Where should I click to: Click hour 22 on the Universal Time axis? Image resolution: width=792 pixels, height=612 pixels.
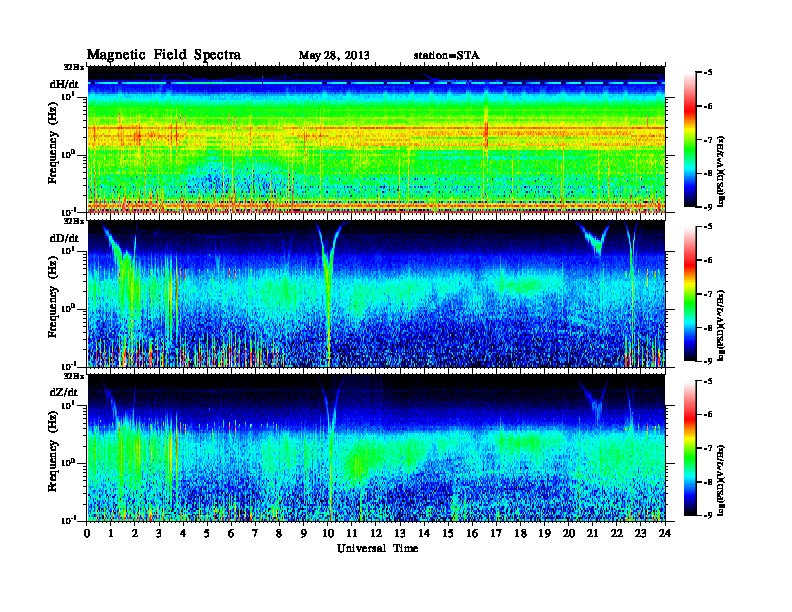617,534
